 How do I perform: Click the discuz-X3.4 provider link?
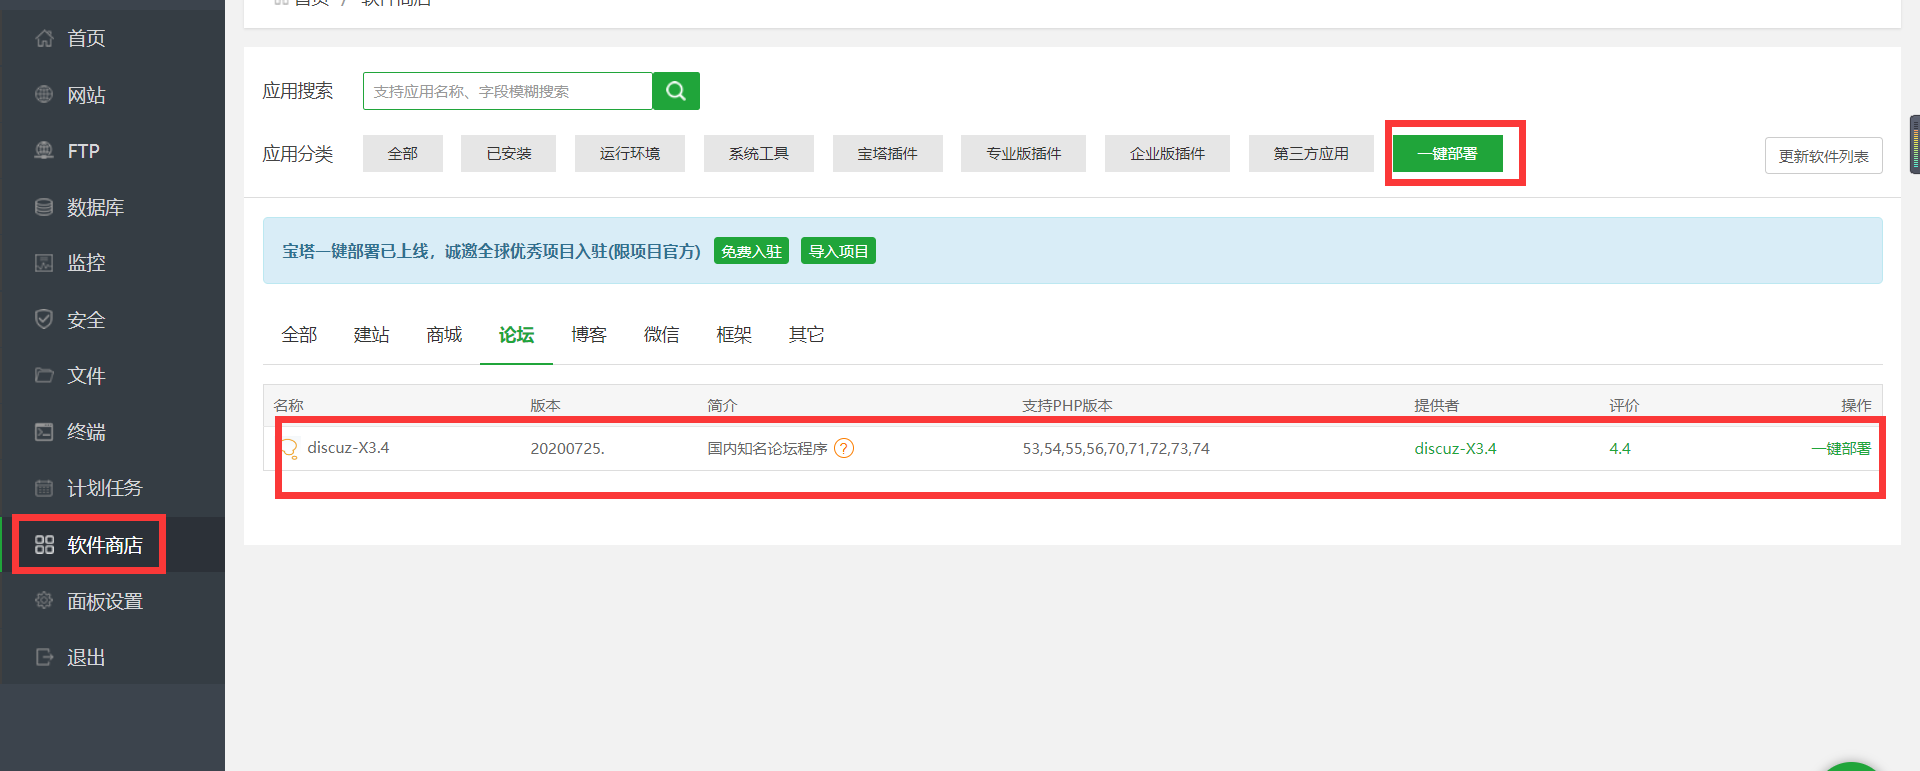[x=1455, y=448]
